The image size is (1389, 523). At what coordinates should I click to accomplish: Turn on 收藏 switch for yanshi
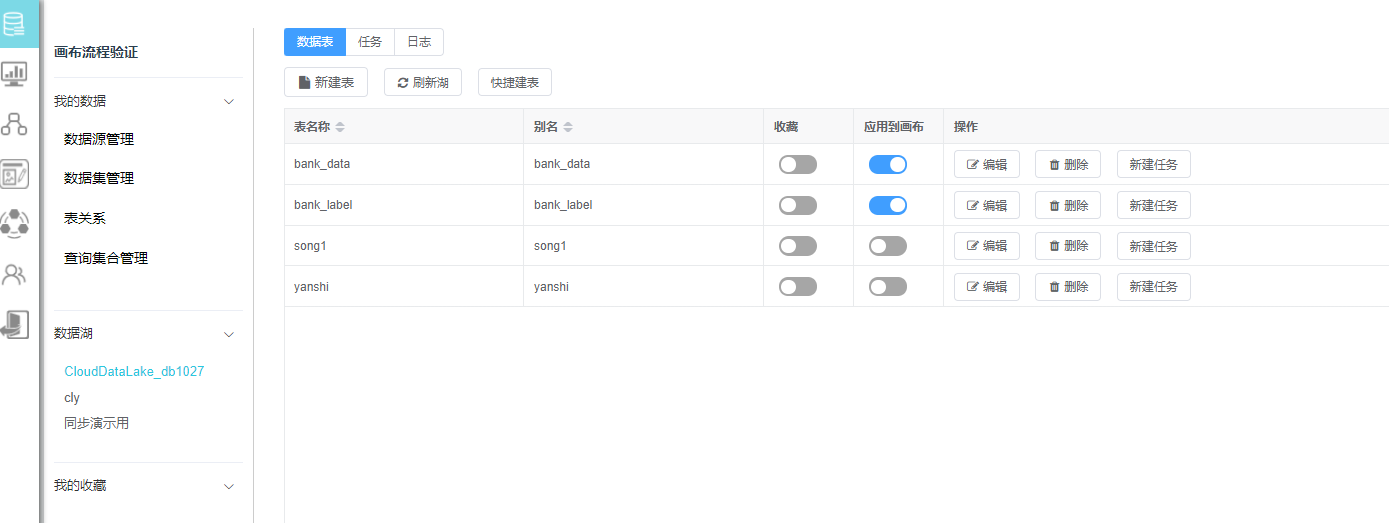pyautogui.click(x=798, y=287)
